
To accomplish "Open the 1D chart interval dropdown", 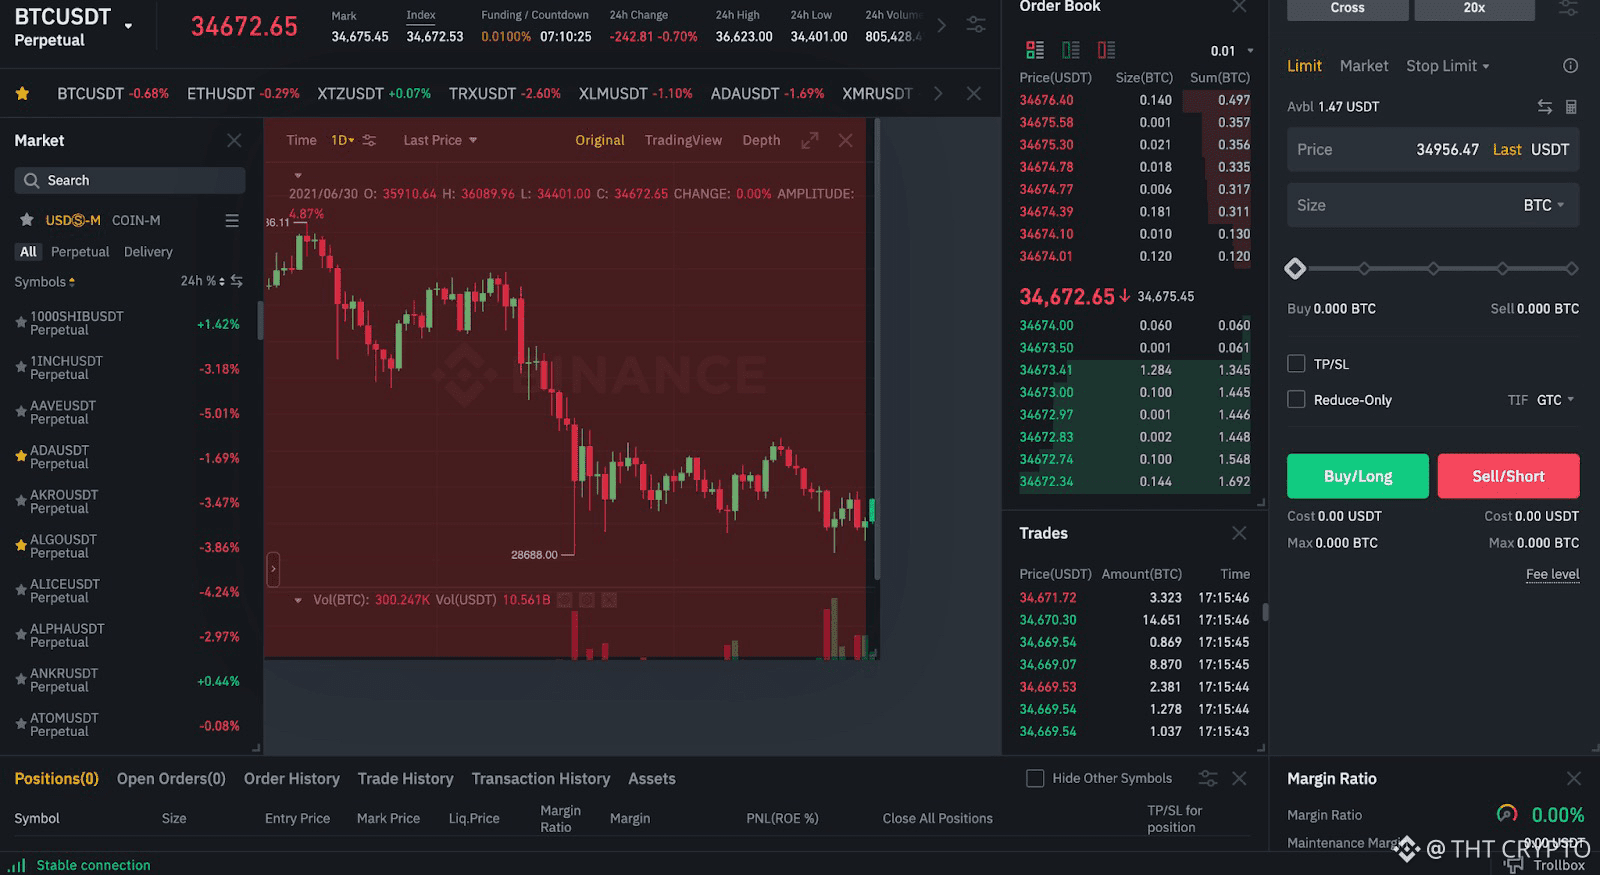I will [342, 140].
